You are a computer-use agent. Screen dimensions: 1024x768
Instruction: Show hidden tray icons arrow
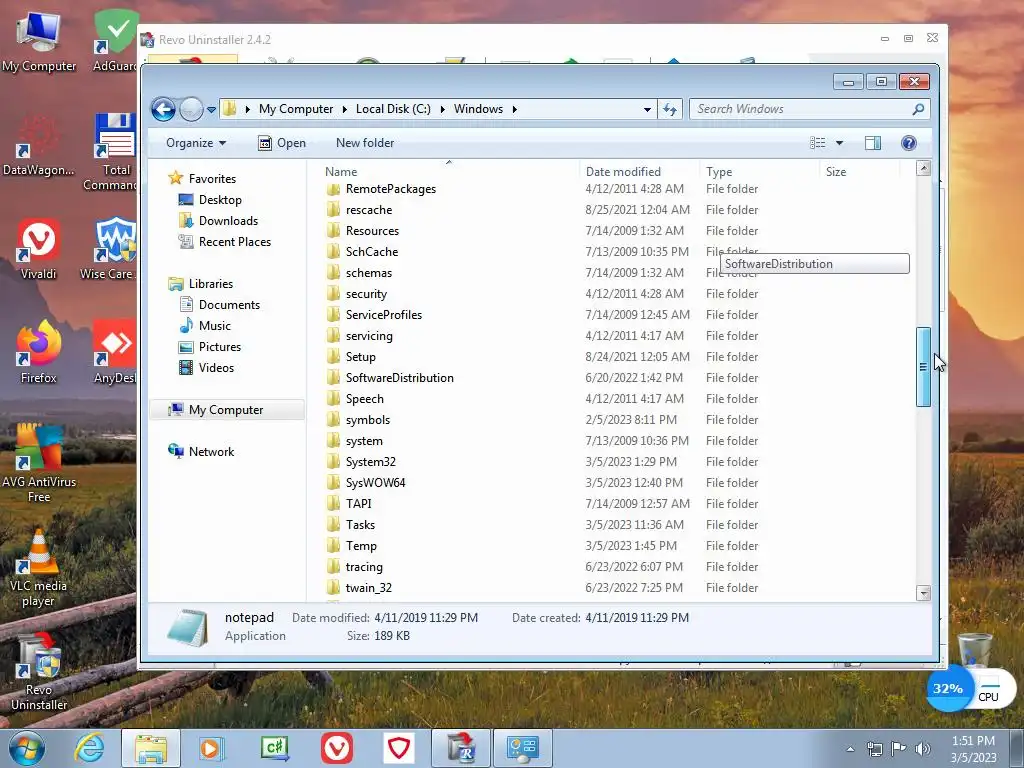tap(850, 749)
